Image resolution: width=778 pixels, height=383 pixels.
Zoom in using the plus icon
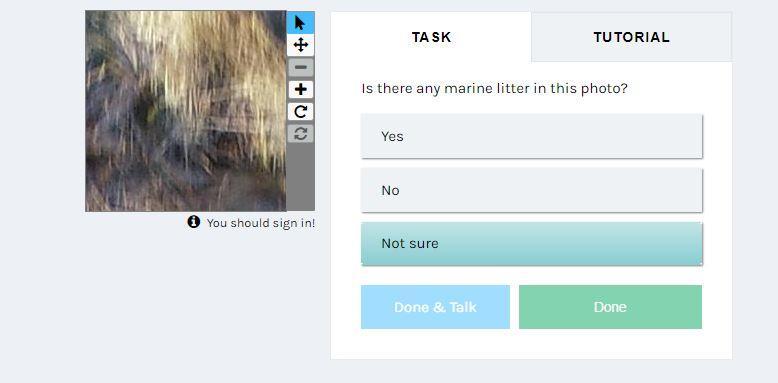pyautogui.click(x=300, y=89)
